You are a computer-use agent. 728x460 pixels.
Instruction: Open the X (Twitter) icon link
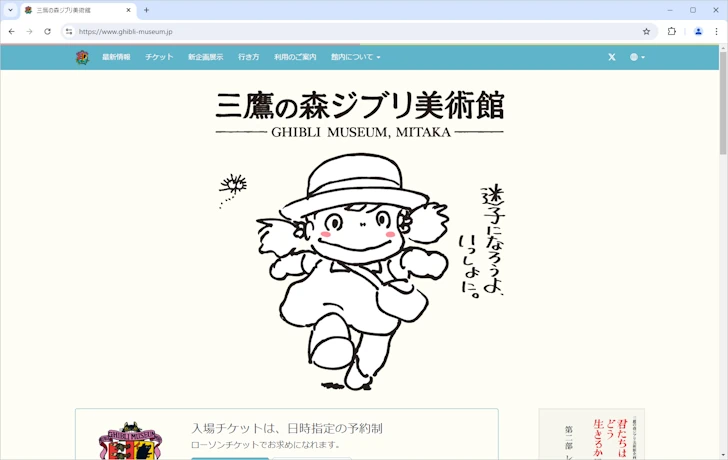pyautogui.click(x=612, y=57)
